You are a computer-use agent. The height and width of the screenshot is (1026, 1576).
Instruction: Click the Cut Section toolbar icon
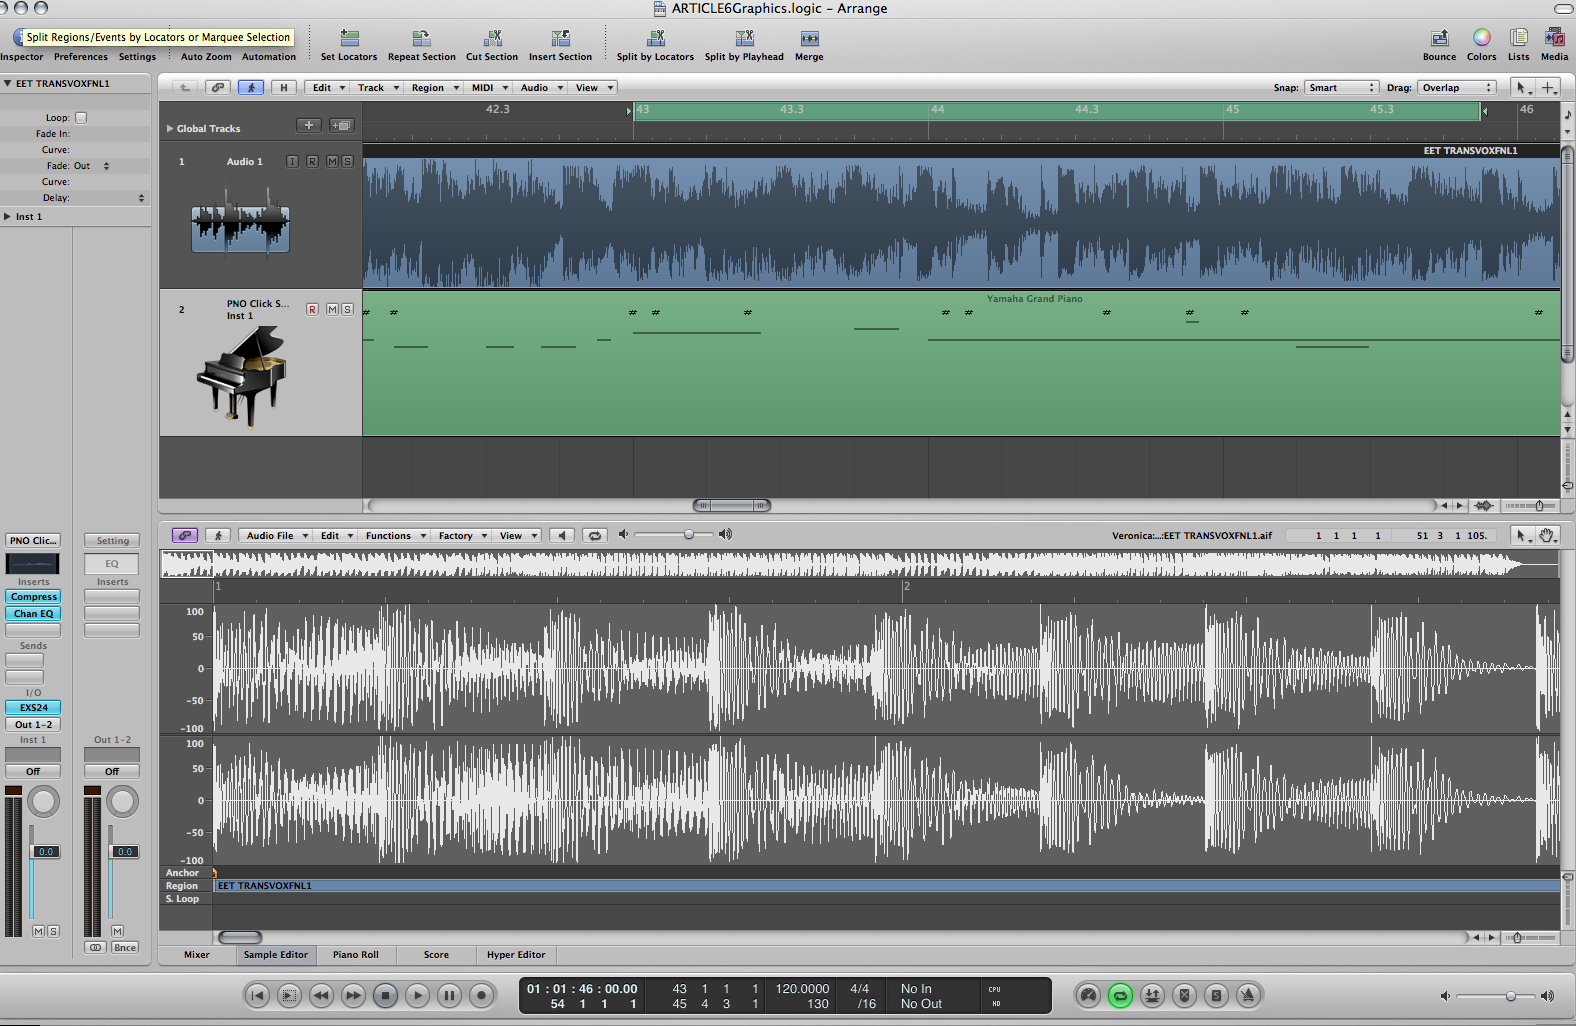pyautogui.click(x=492, y=38)
